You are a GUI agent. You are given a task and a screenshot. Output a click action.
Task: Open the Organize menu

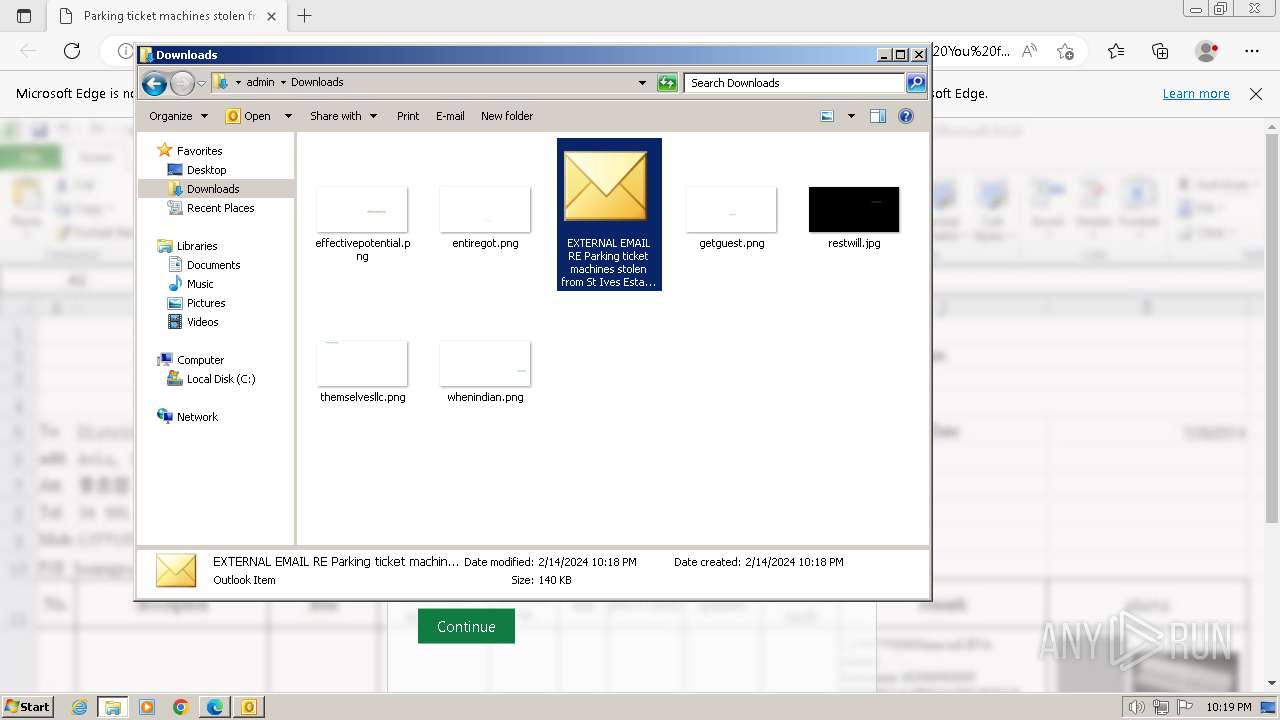(178, 116)
